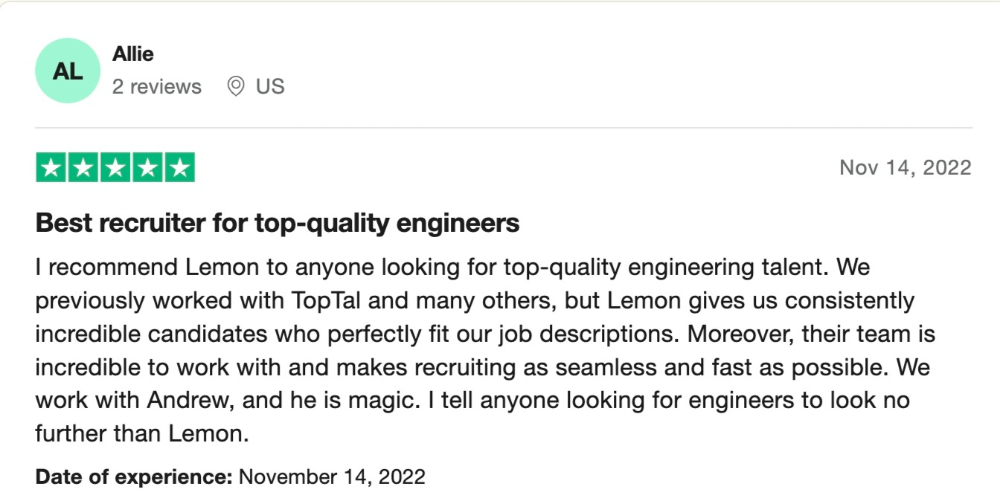Open the "Best recruiter for top-quality engineers" title
1000x501 pixels.
(277, 224)
